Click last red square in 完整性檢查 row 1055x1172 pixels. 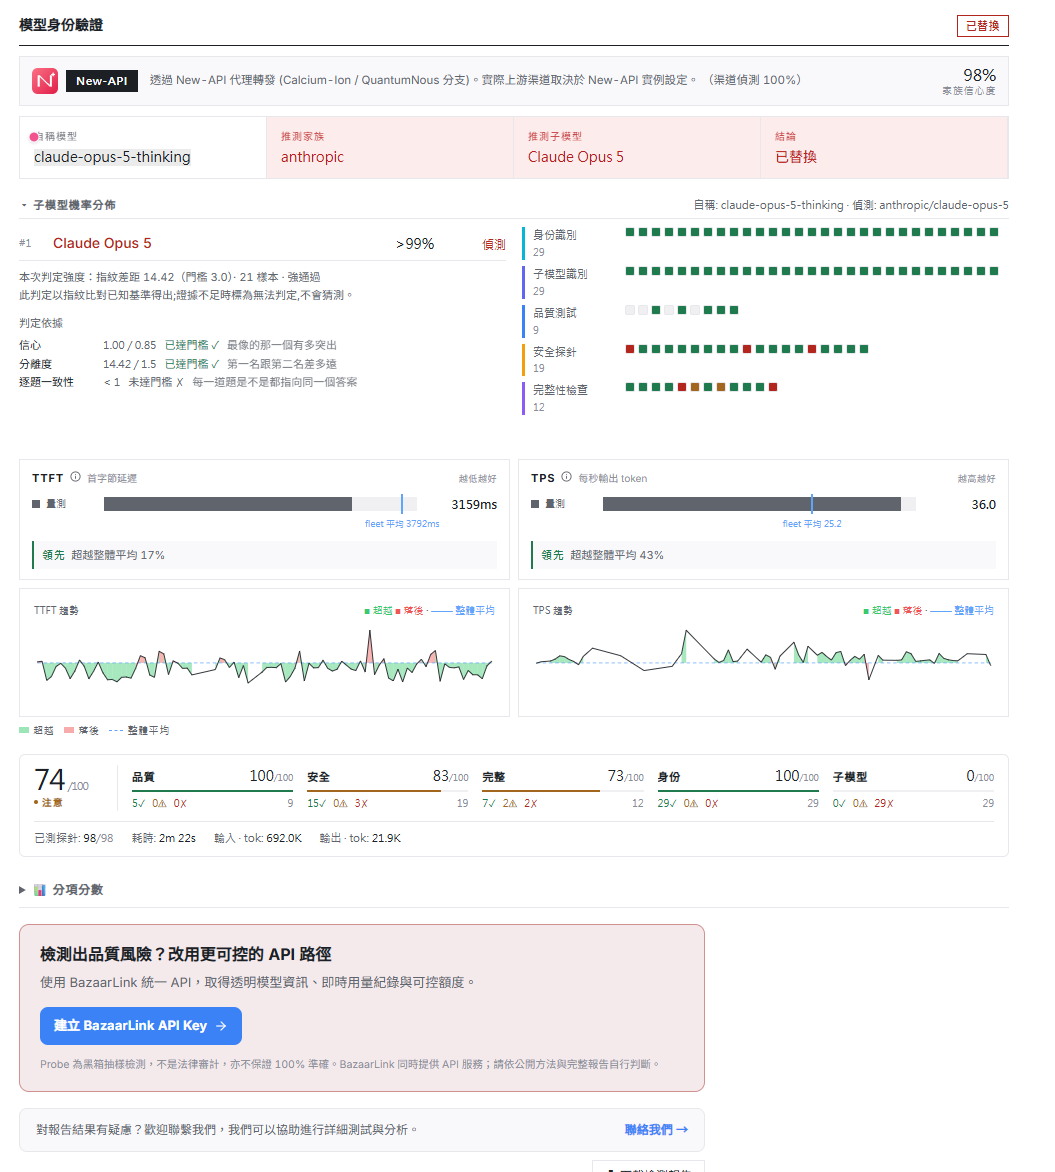click(x=773, y=387)
